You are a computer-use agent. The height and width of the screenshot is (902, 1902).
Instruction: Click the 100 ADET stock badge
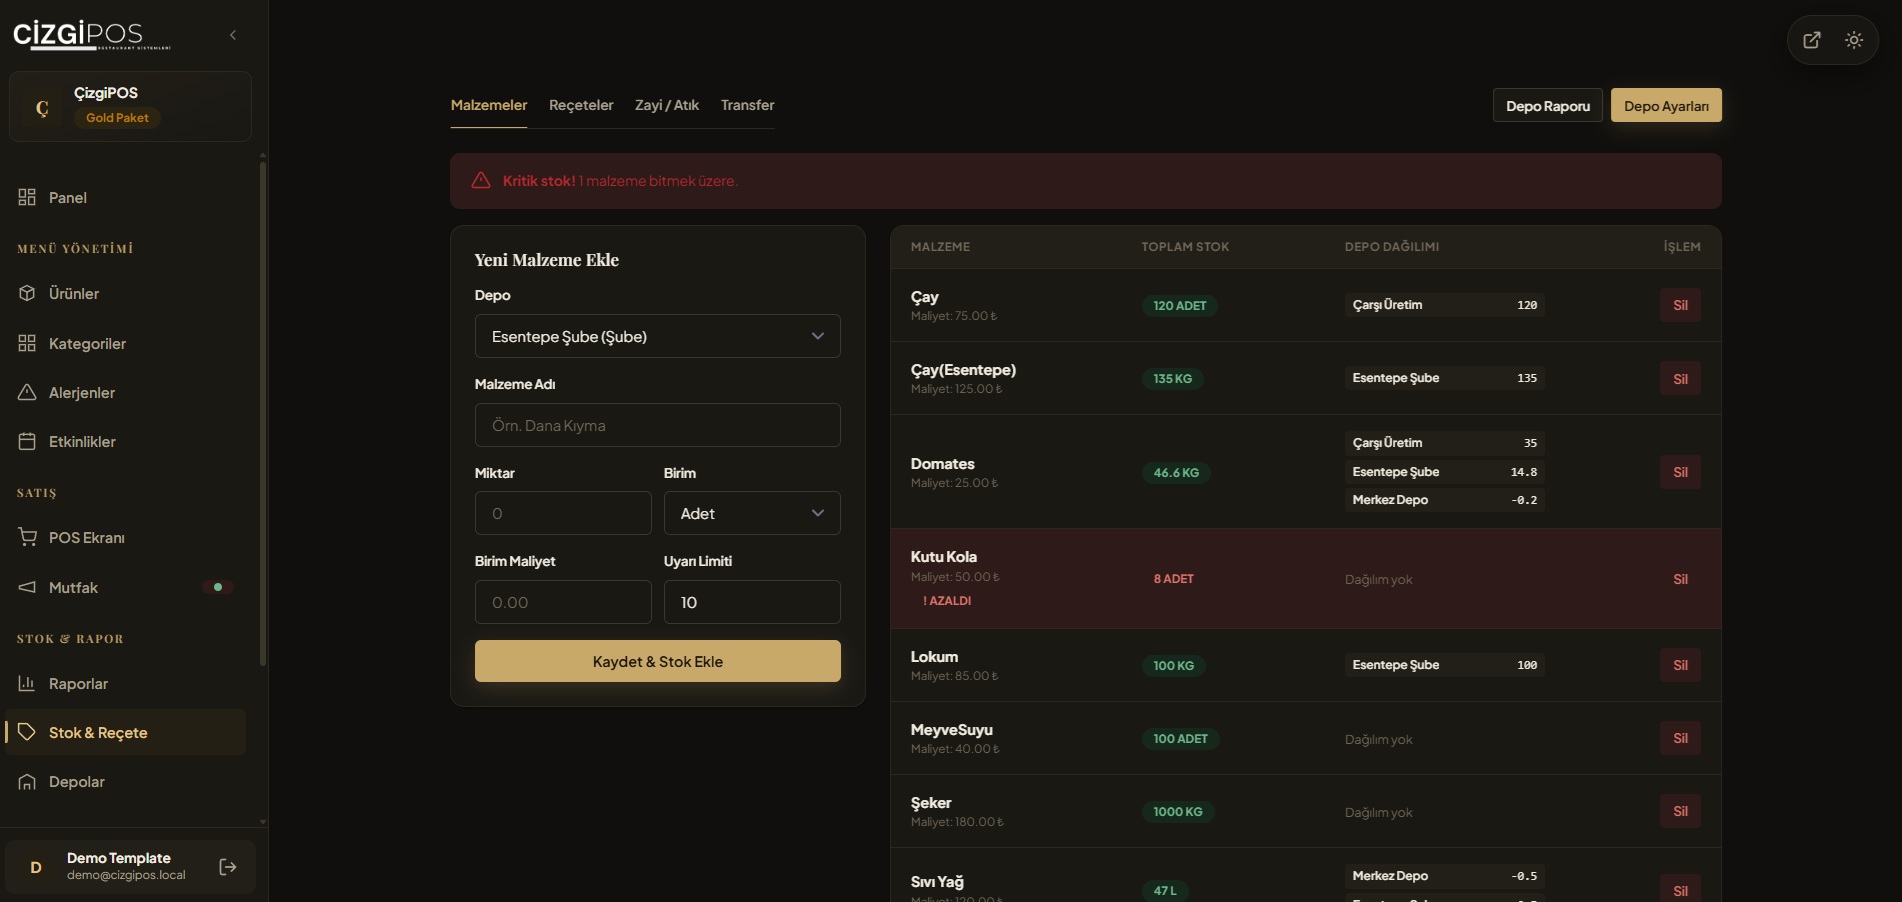tap(1181, 739)
